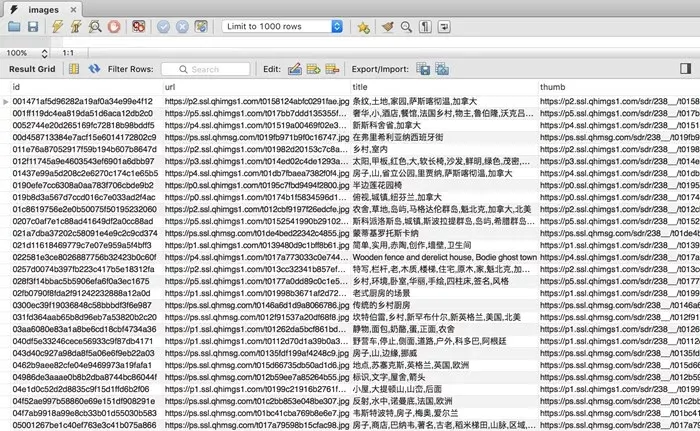The width and height of the screenshot is (700, 431).
Task: Select title cell '传统的乡村厨房'
Action: 445,305
